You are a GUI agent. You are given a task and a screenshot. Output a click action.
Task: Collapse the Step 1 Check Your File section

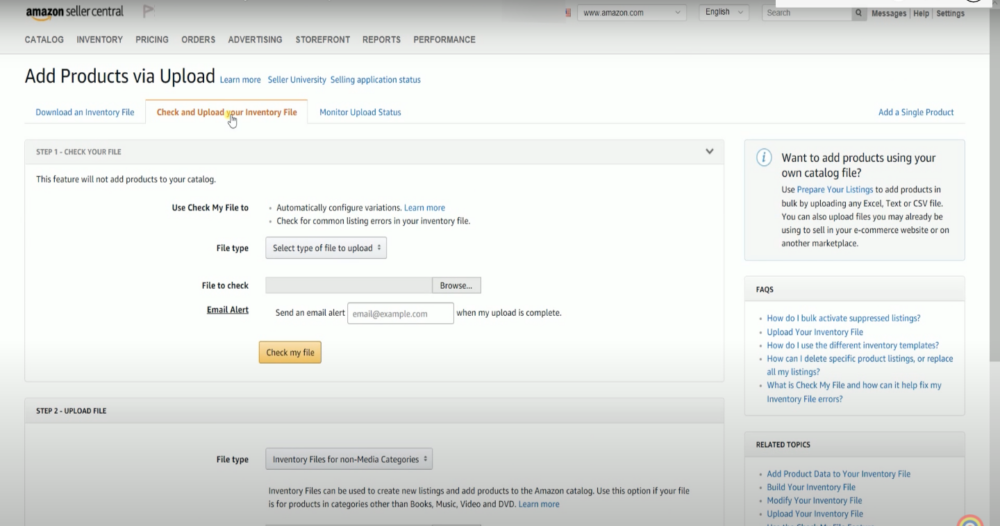[x=709, y=152]
